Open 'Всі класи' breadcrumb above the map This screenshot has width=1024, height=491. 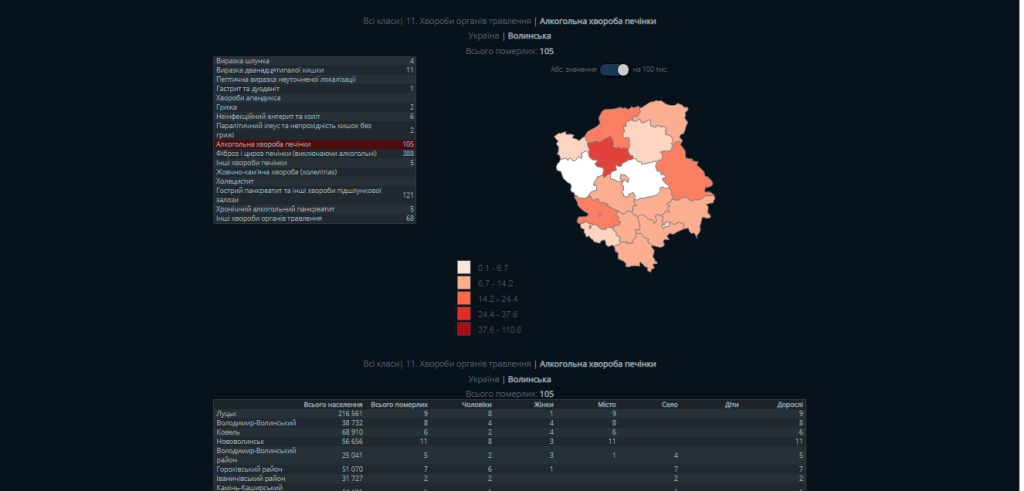(x=380, y=20)
